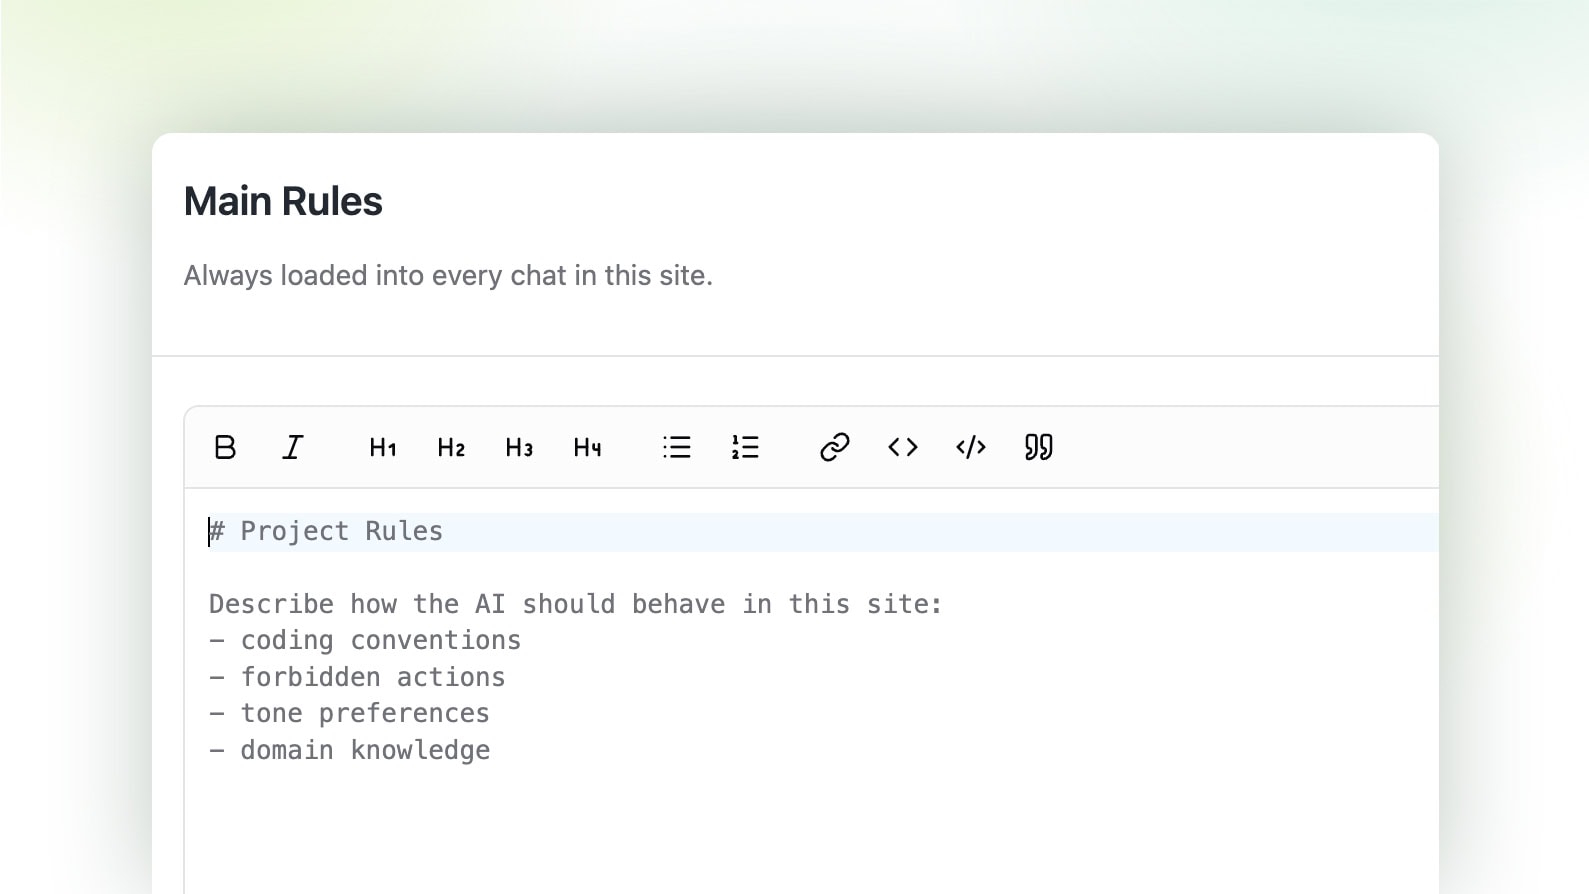Apply italic formatting

[x=292, y=447]
